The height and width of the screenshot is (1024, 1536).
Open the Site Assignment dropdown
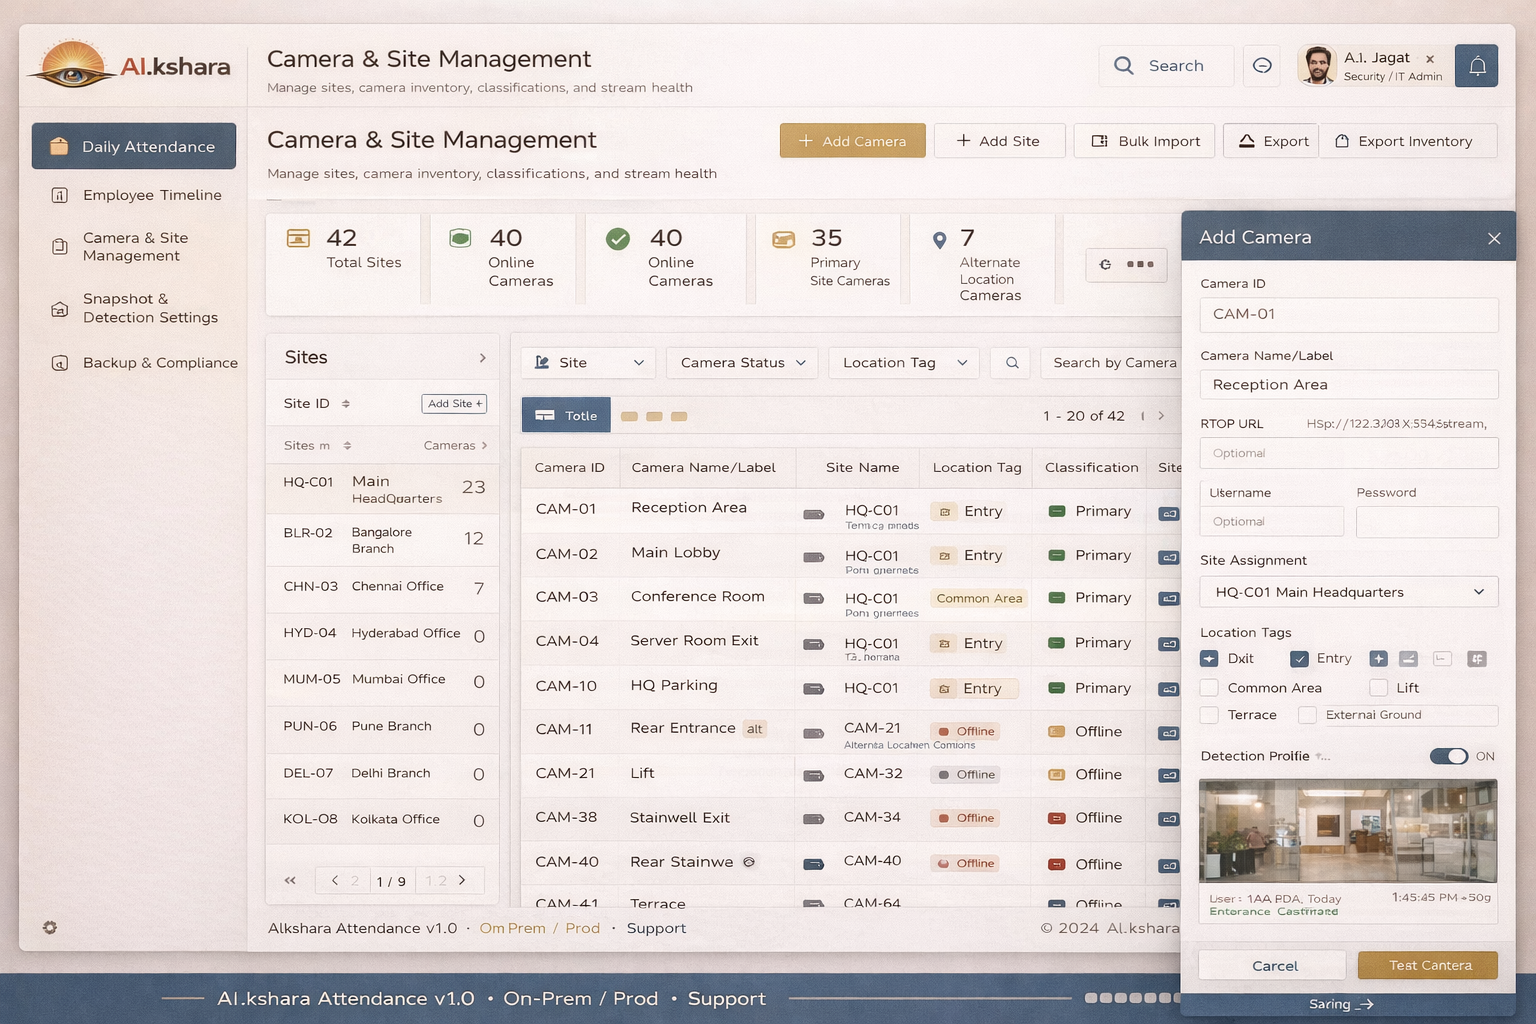tap(1349, 592)
